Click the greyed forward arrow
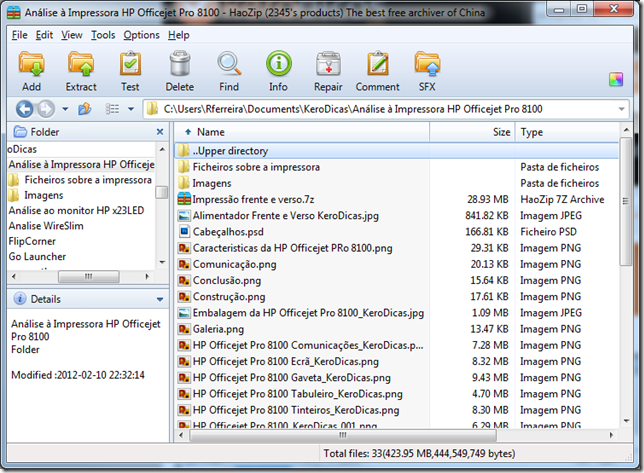 pyautogui.click(x=46, y=109)
